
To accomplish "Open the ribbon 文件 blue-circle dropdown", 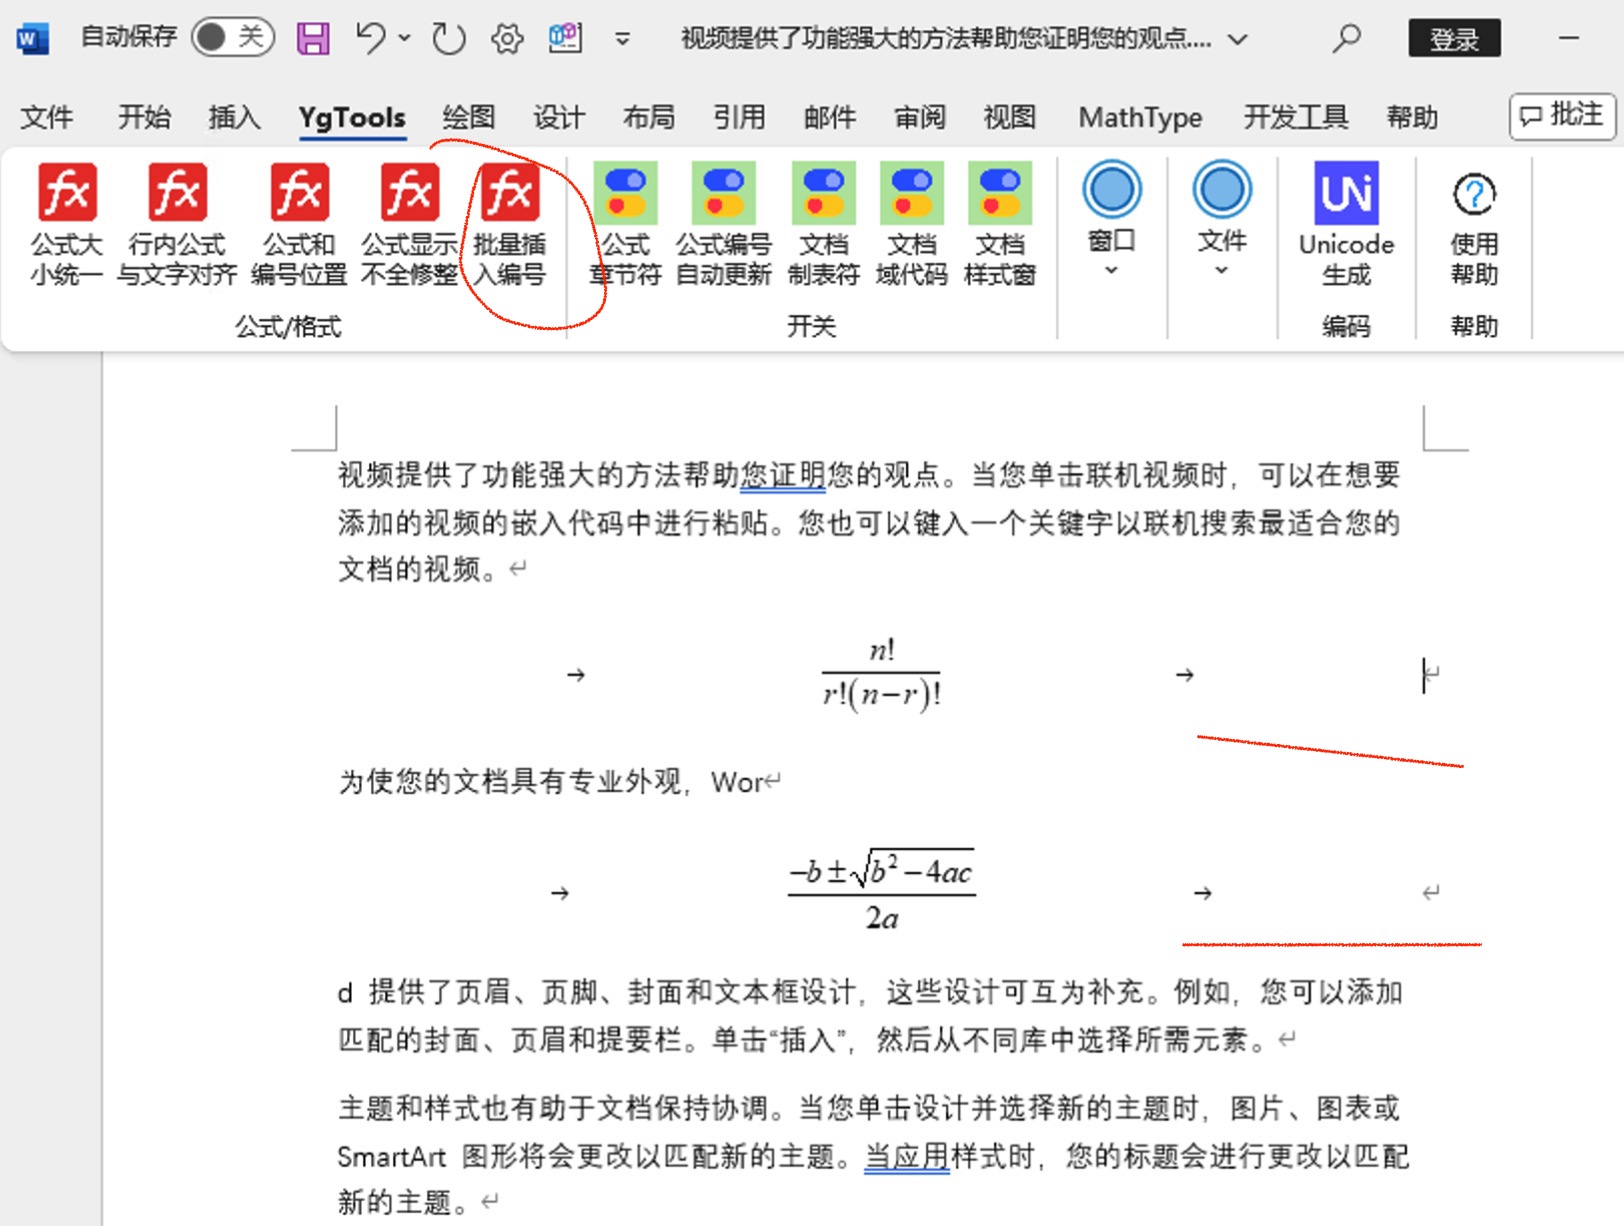I will pos(1221,220).
